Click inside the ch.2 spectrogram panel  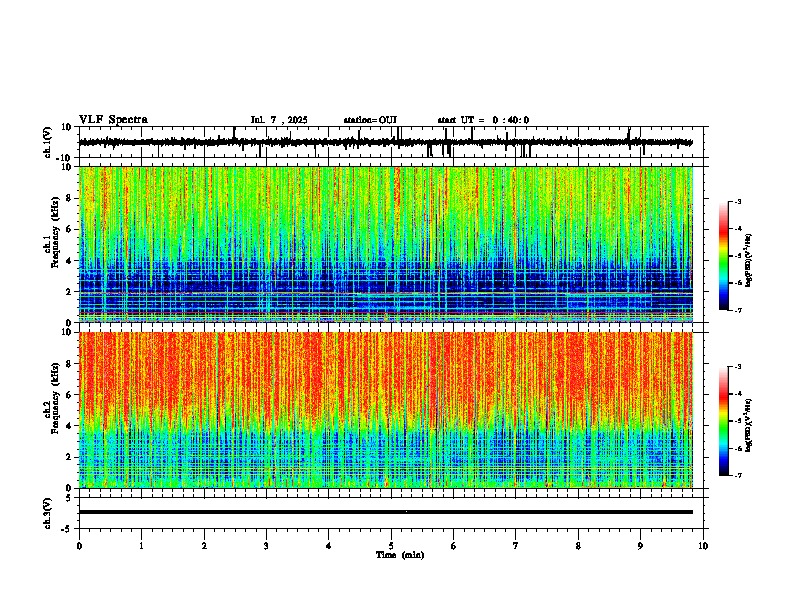coord(386,410)
